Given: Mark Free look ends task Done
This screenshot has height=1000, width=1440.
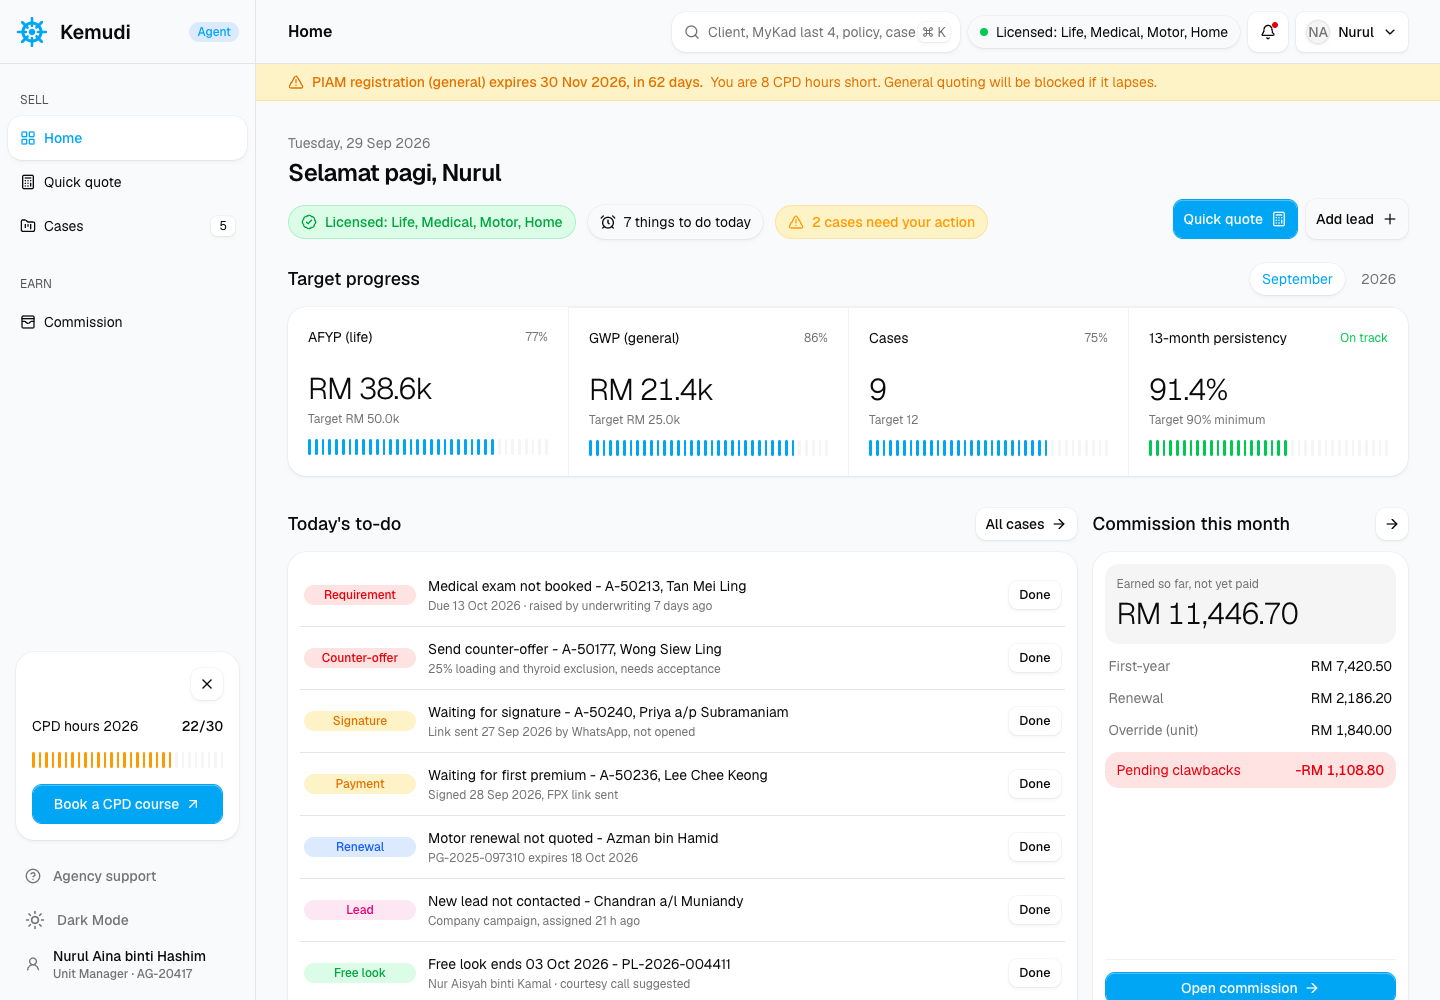Looking at the screenshot, I should click(1035, 973).
